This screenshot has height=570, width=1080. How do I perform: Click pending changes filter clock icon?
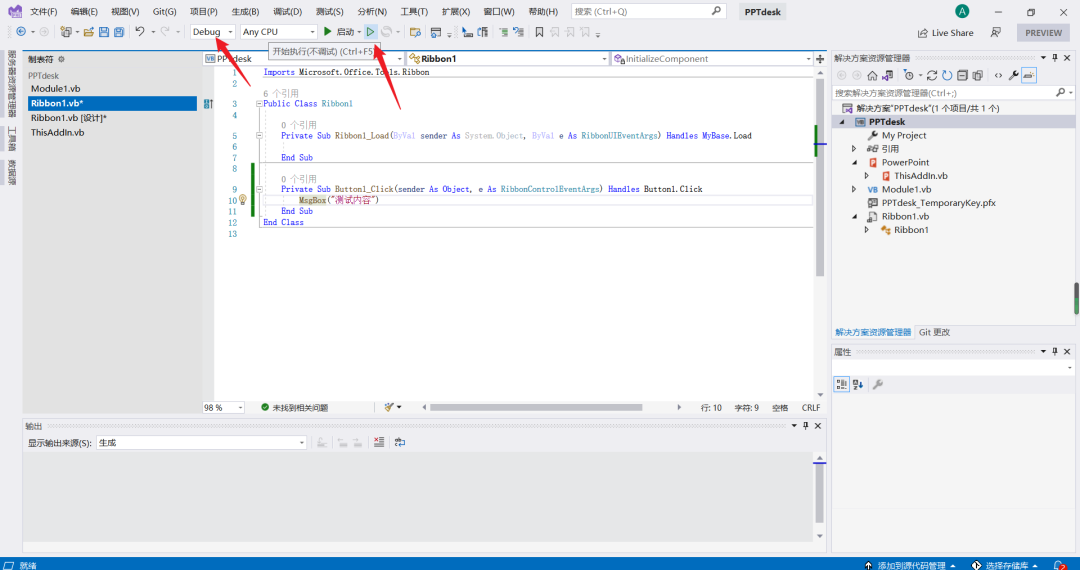click(x=908, y=76)
